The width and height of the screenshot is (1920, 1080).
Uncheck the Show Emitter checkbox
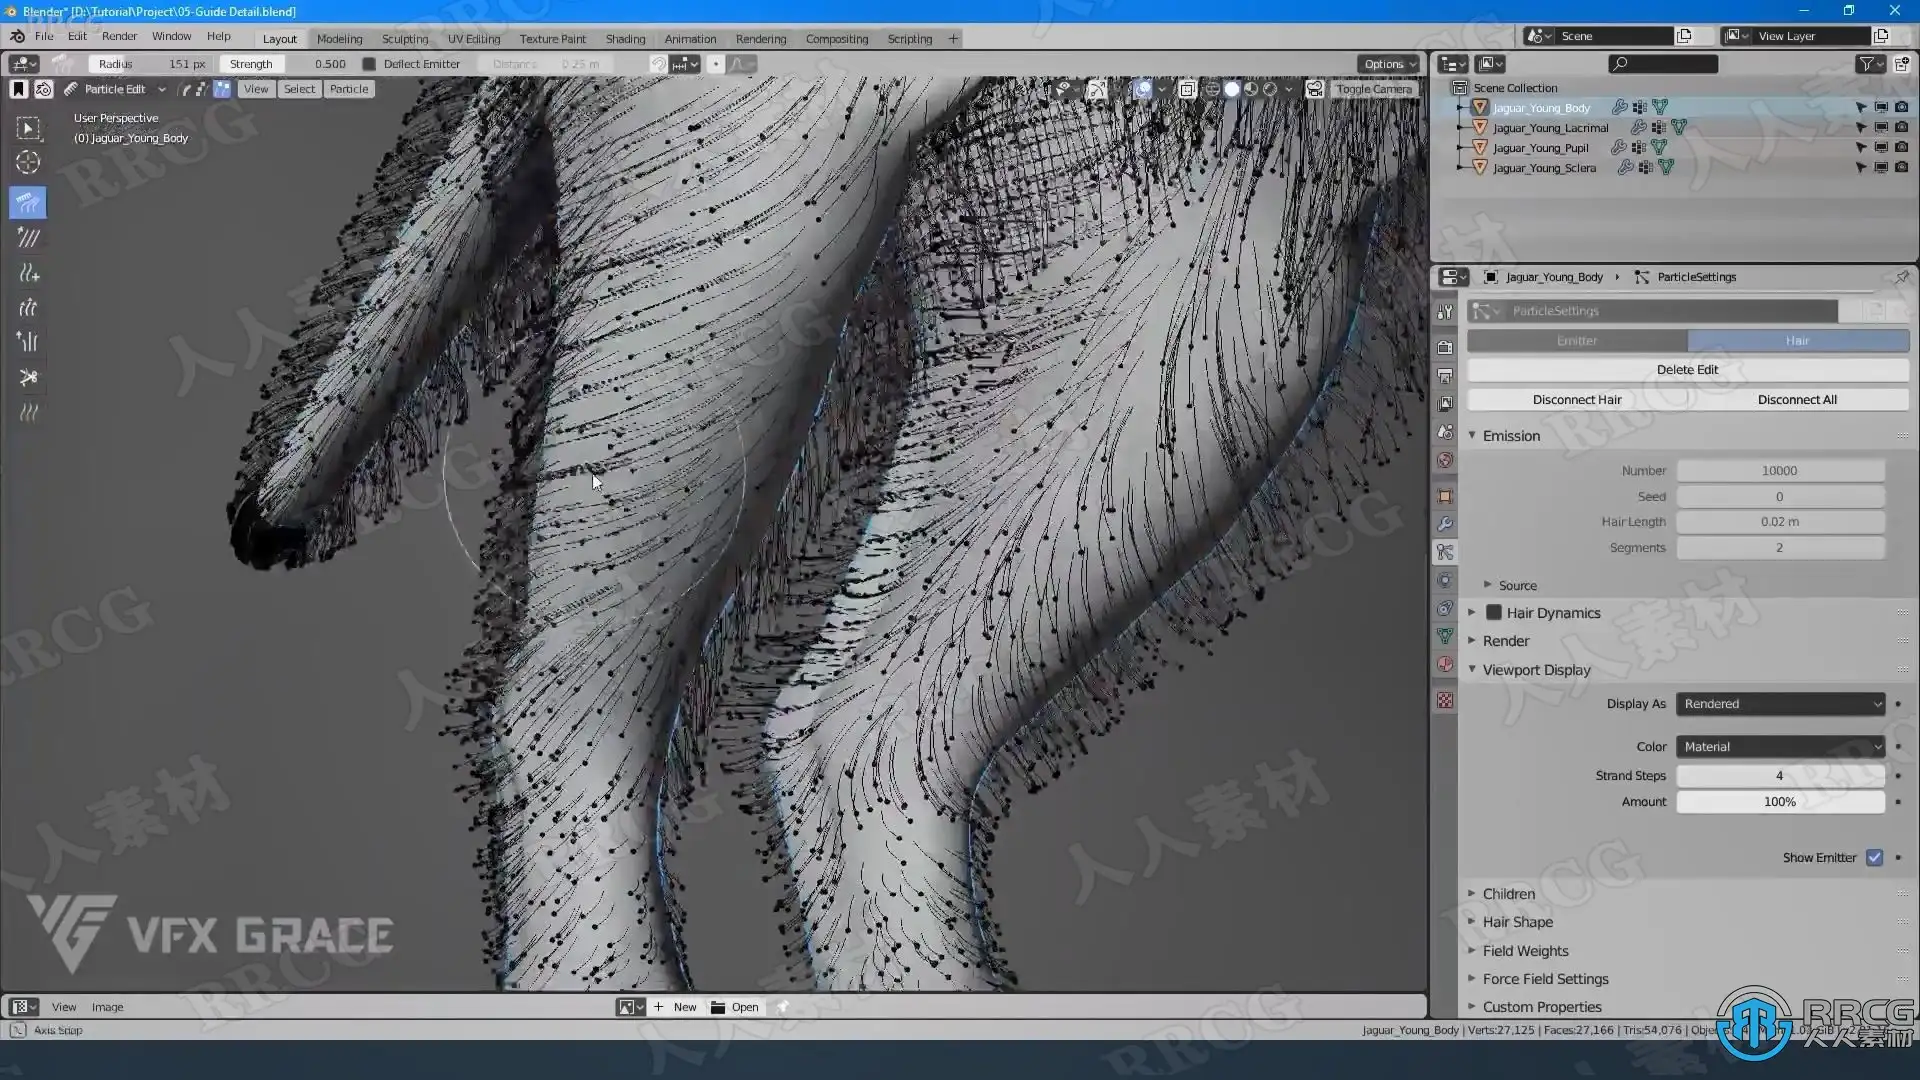[x=1875, y=858]
